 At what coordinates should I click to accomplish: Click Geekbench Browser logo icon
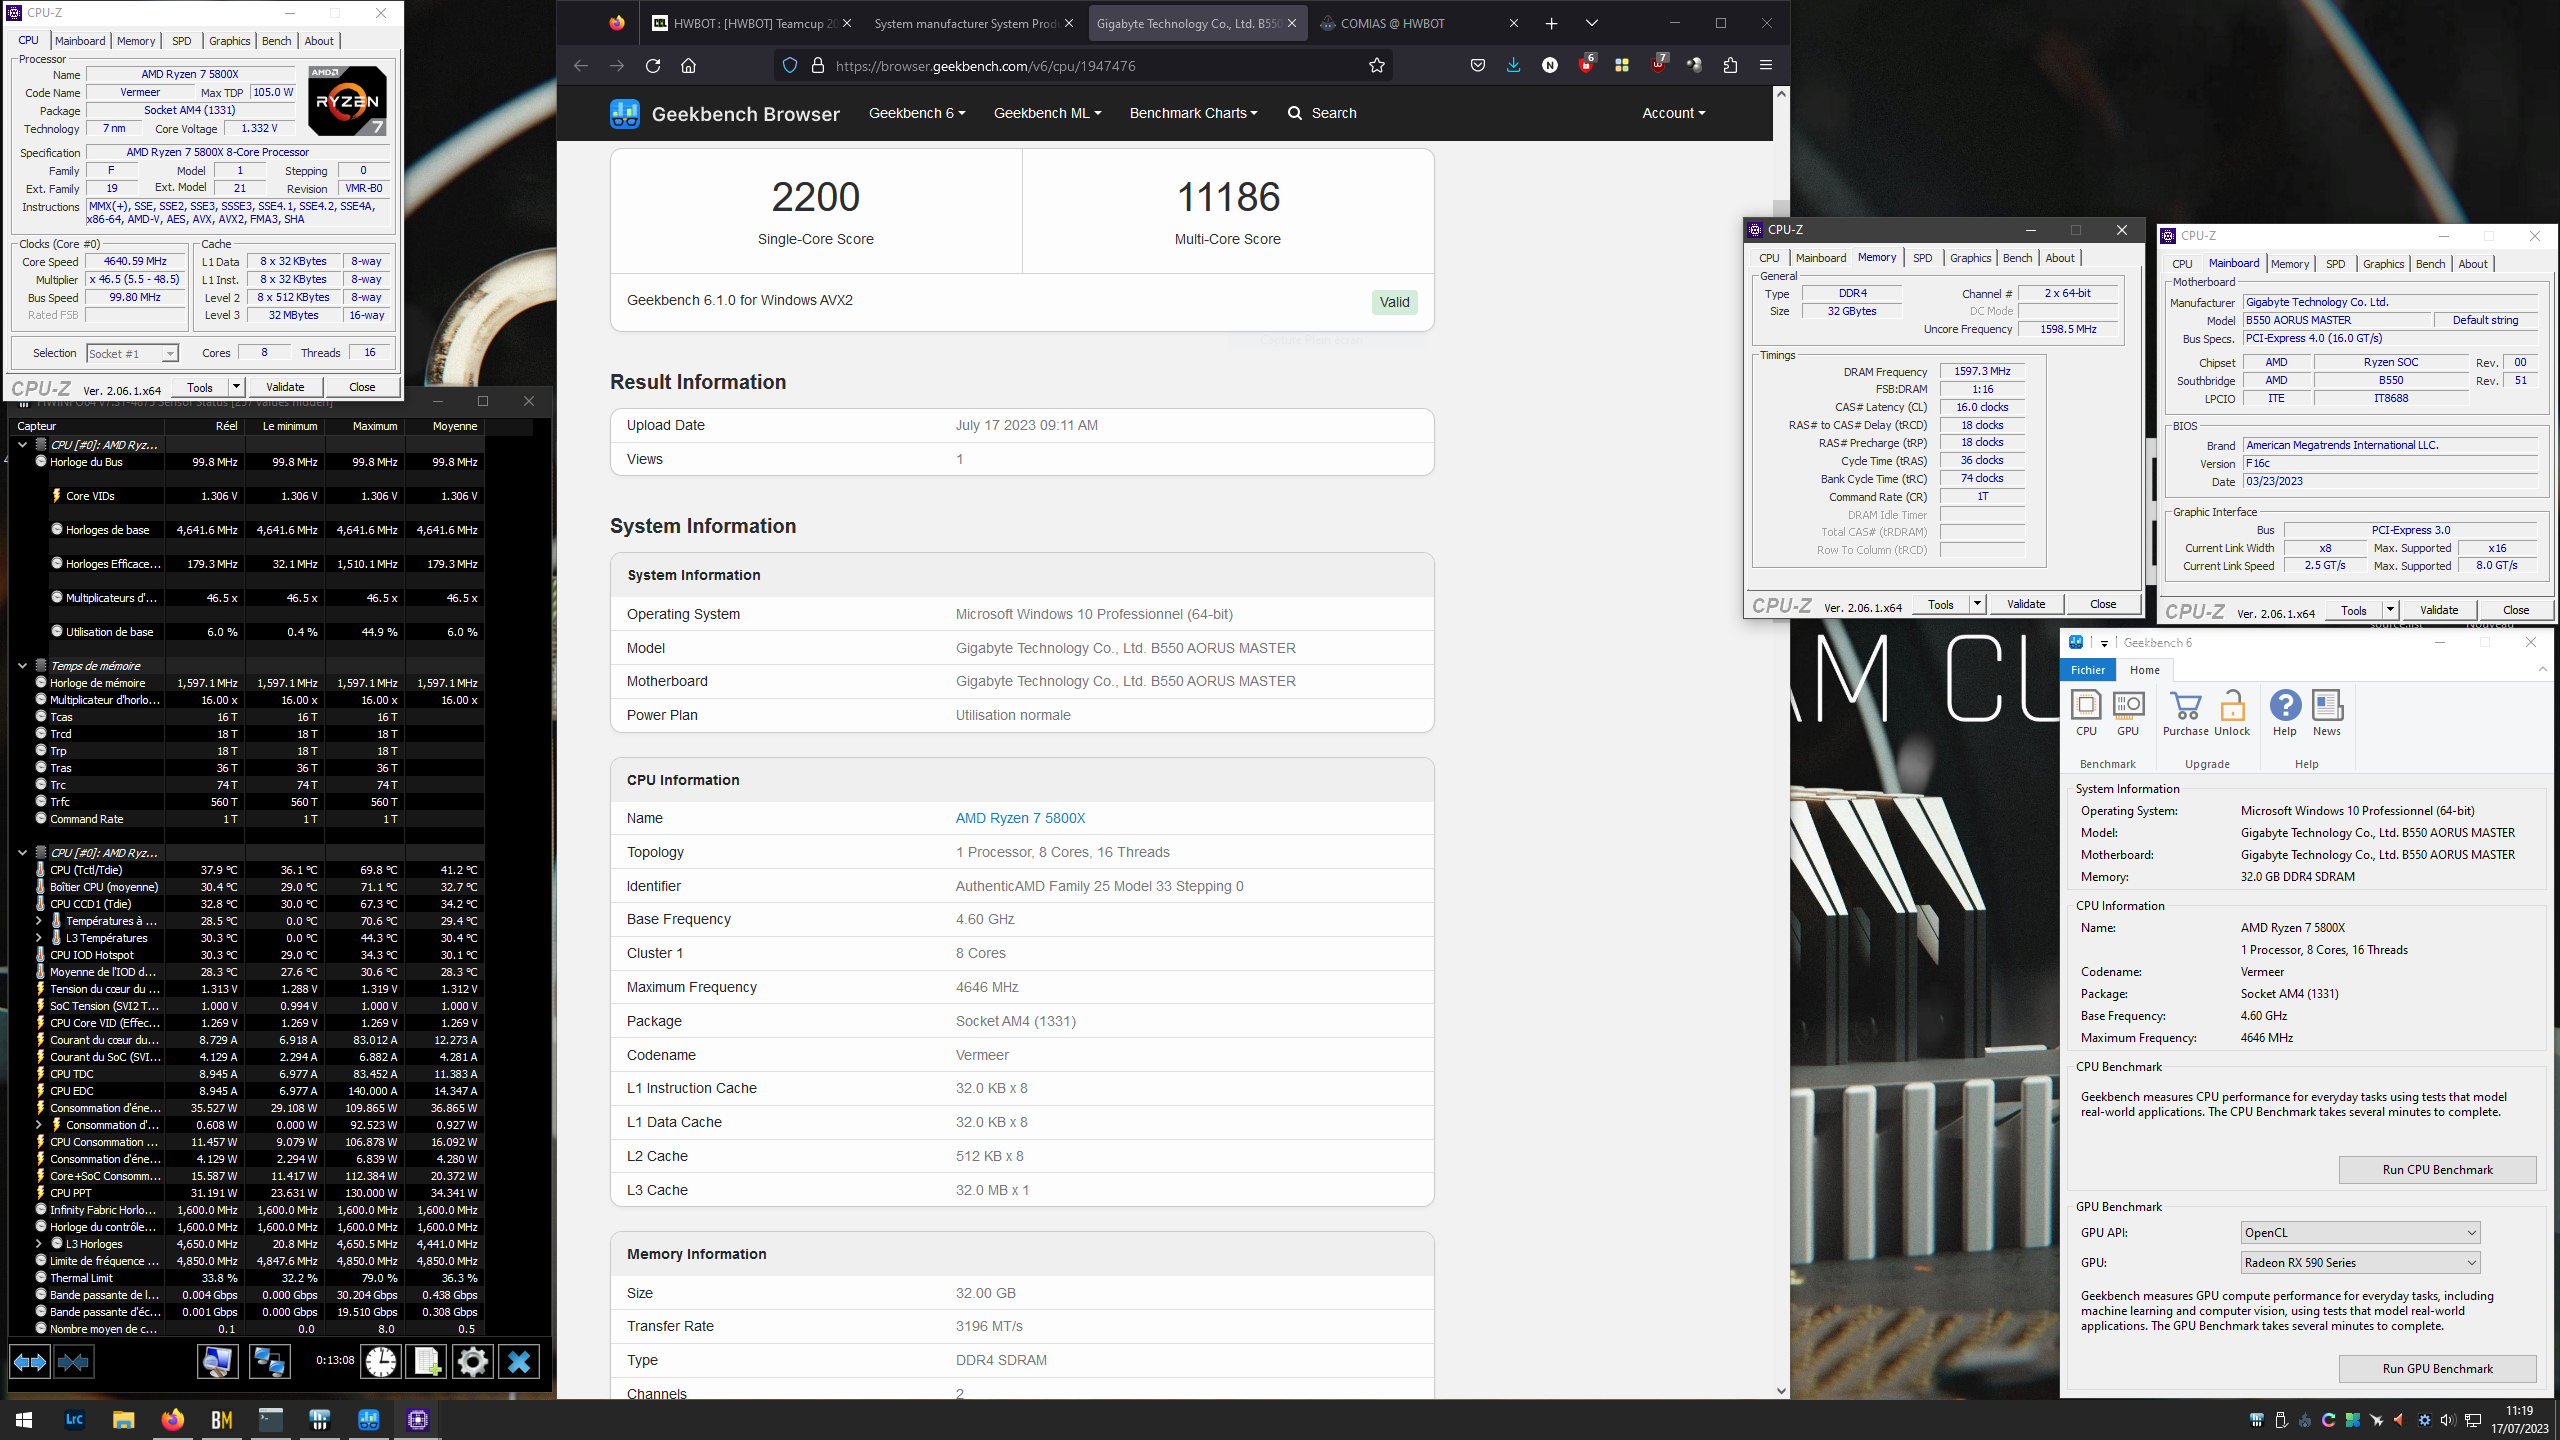coord(625,113)
